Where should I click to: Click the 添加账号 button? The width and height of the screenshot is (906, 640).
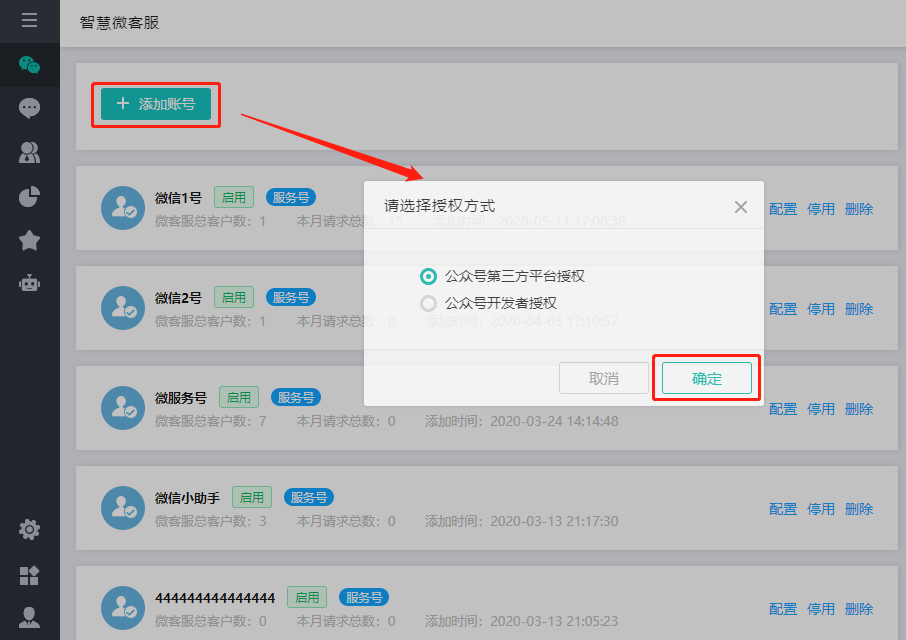tap(156, 104)
